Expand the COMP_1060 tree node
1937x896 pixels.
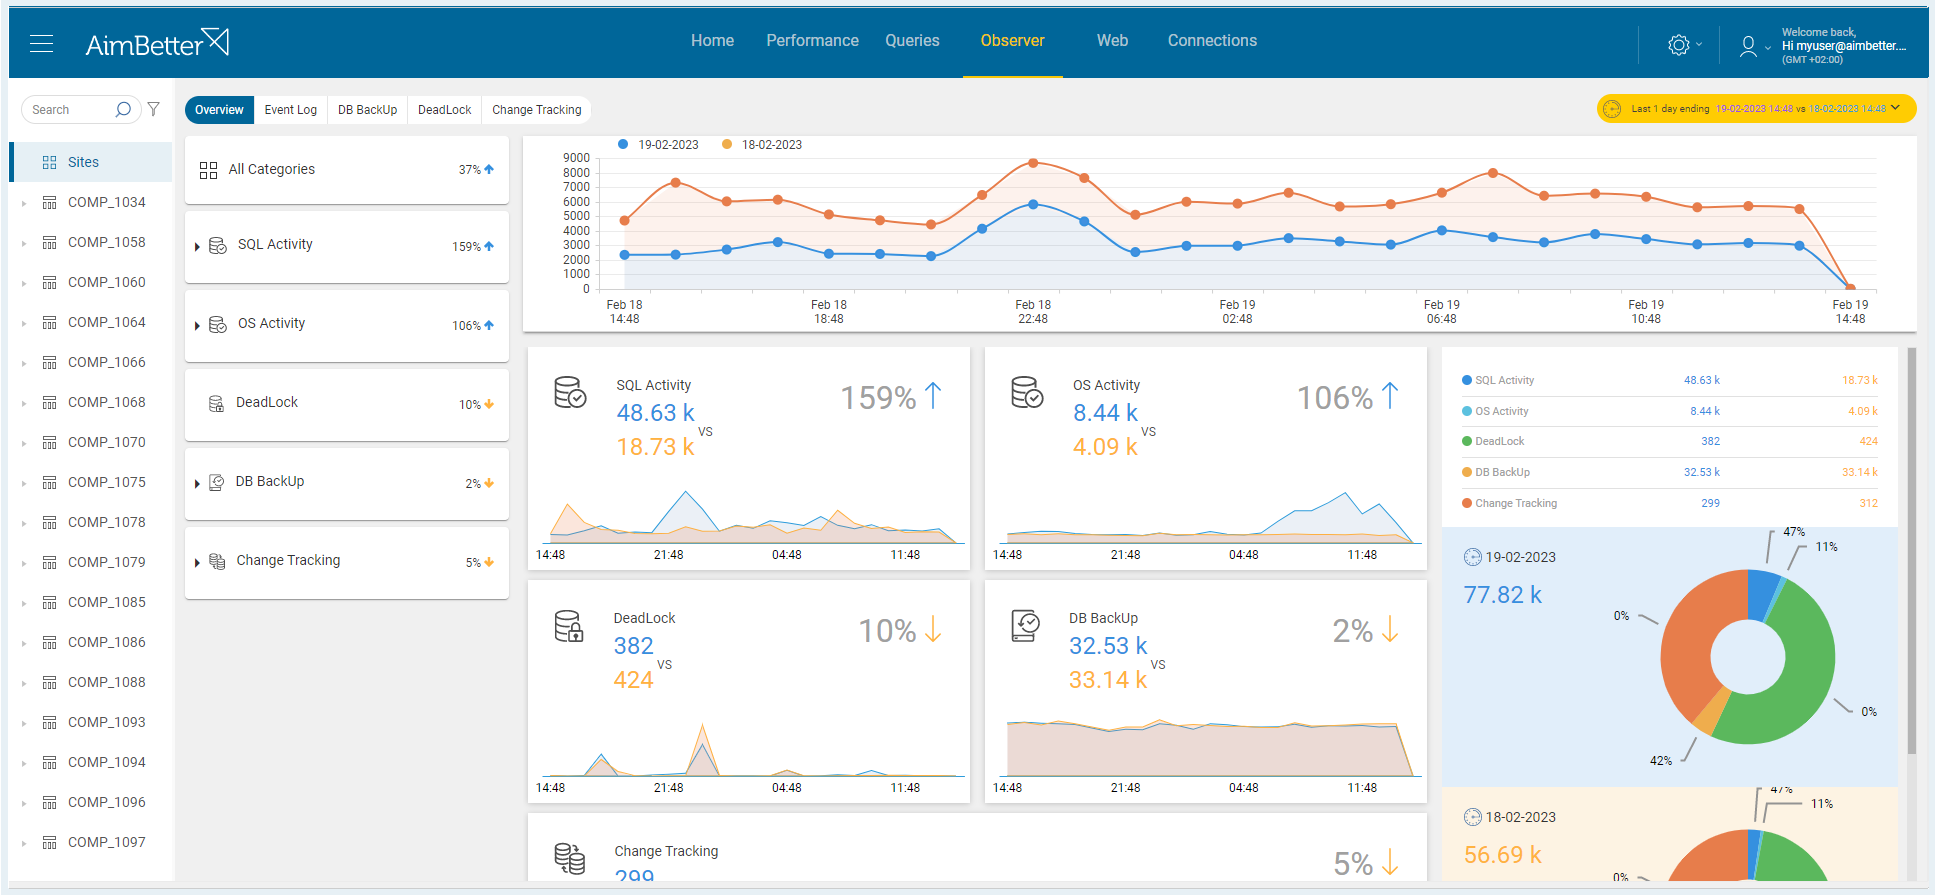pos(24,283)
